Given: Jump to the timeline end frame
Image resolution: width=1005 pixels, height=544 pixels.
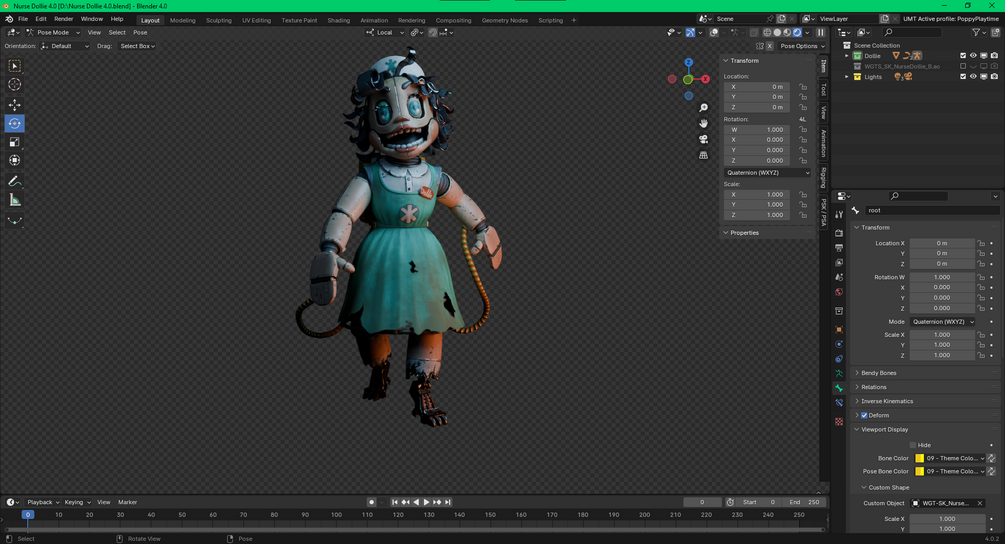Looking at the screenshot, I should pyautogui.click(x=448, y=502).
